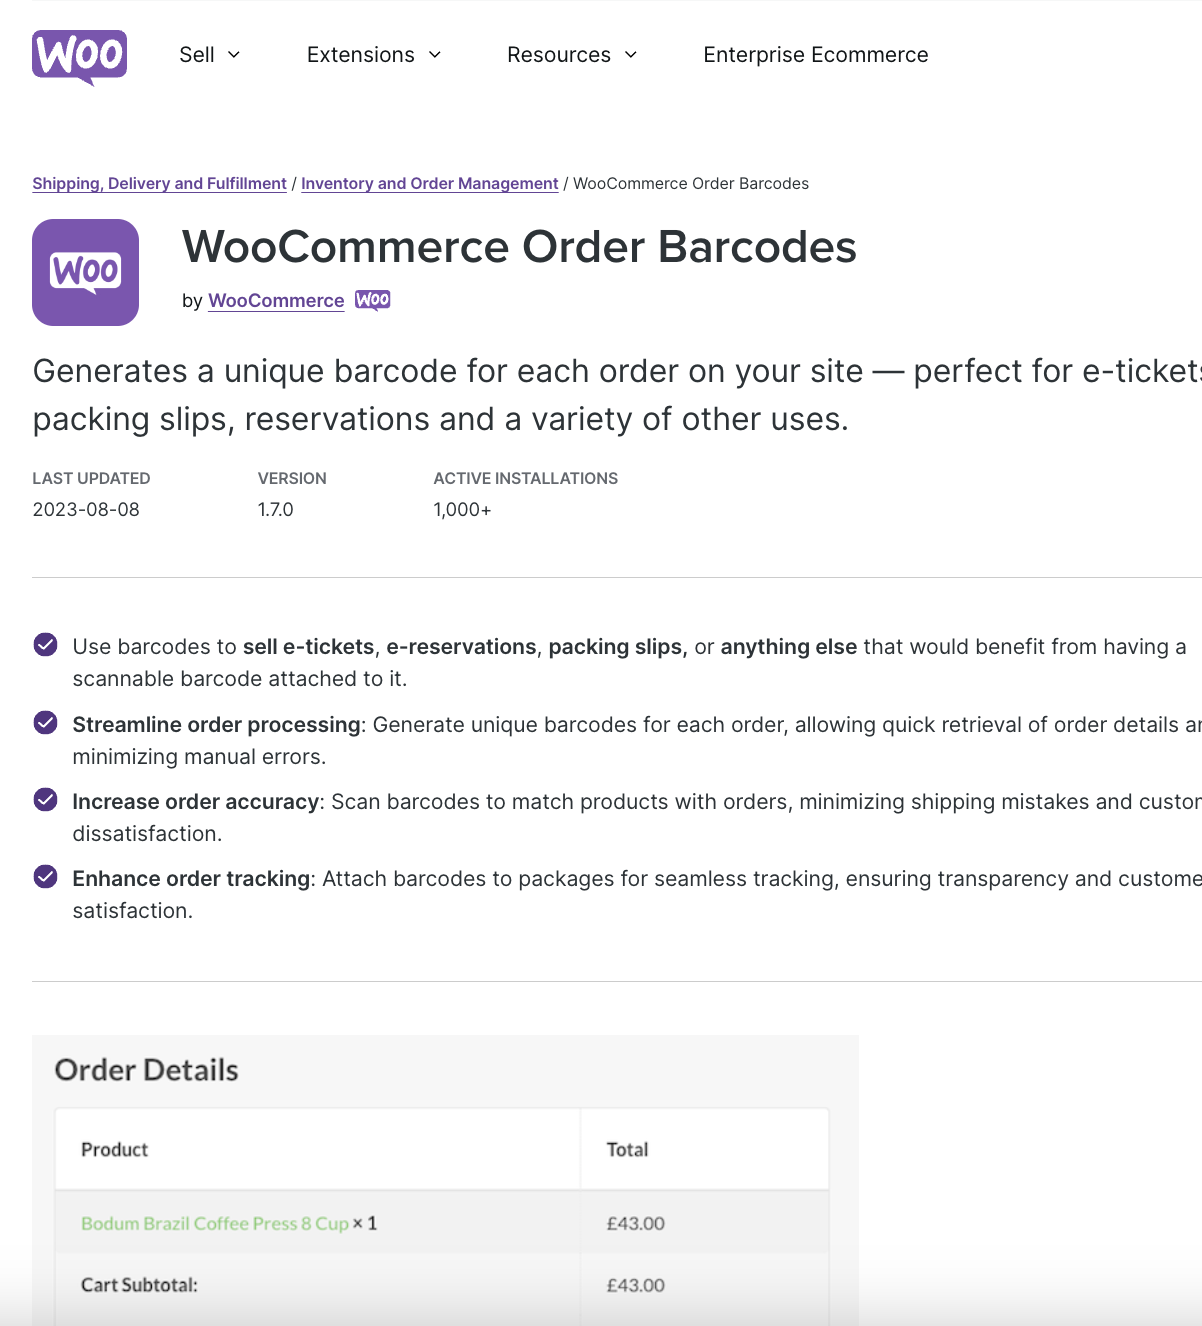Screen dimensions: 1202x1326
Task: Click the small Woo badge next to WooCommerce
Action: (x=372, y=299)
